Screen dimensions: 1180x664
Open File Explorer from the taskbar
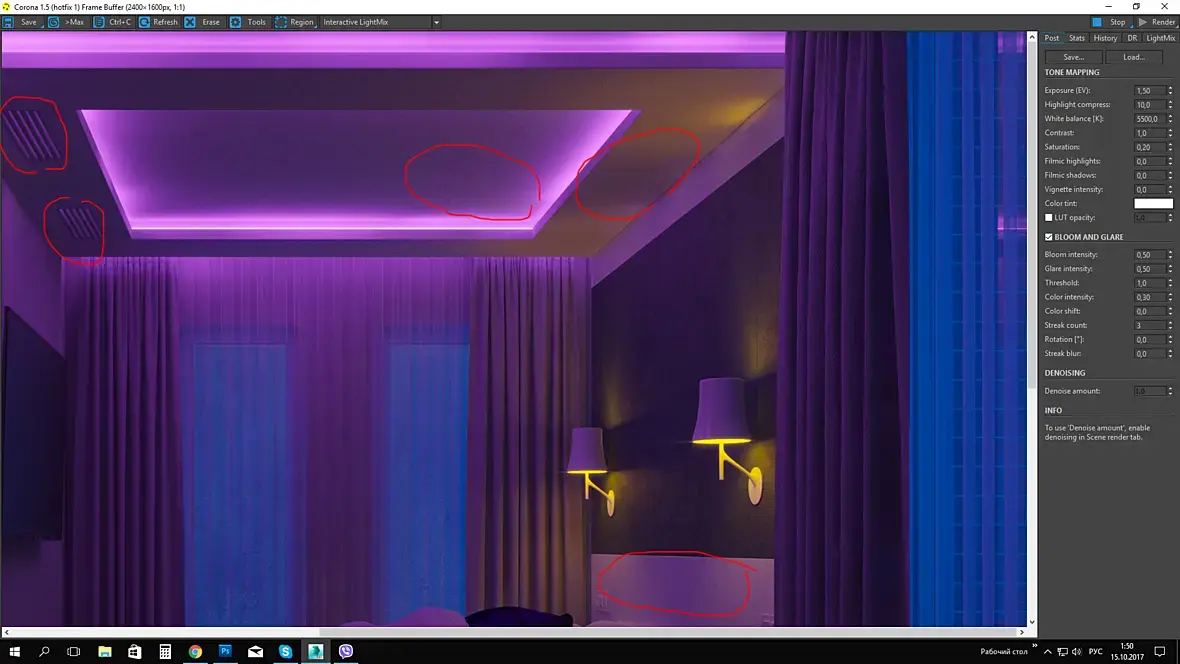pos(105,651)
